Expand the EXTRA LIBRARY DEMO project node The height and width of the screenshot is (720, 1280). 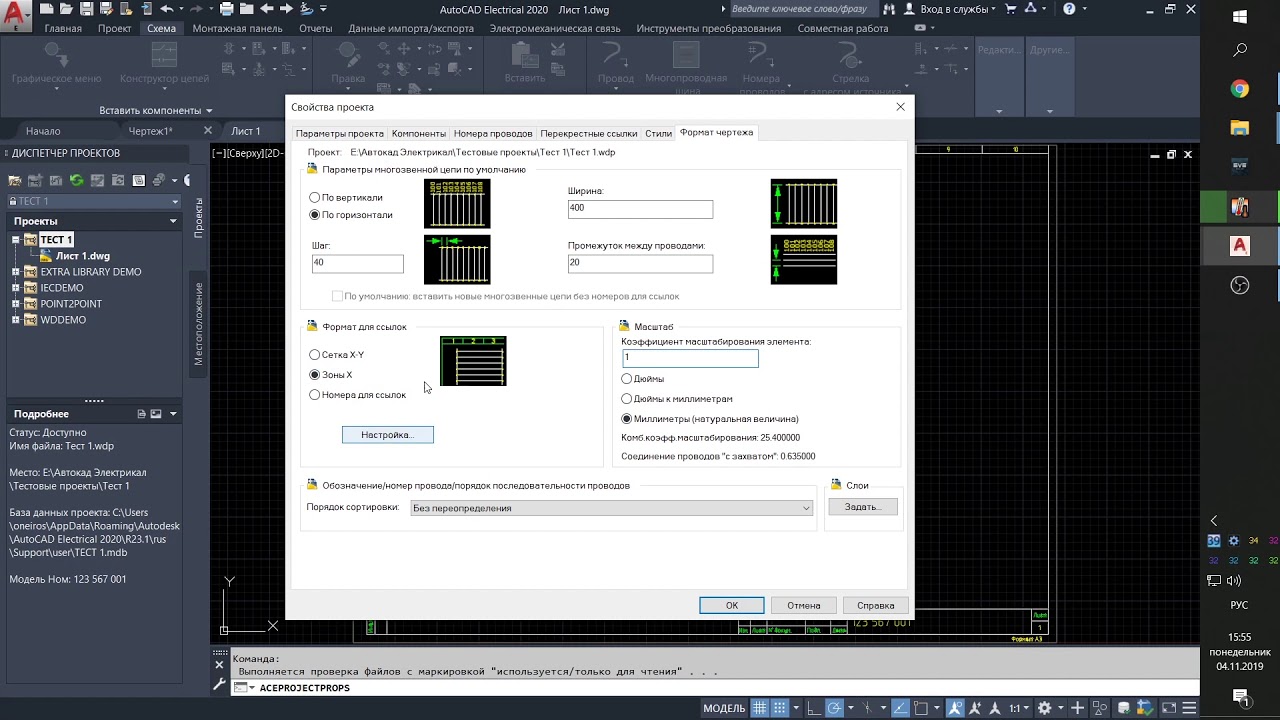point(16,272)
